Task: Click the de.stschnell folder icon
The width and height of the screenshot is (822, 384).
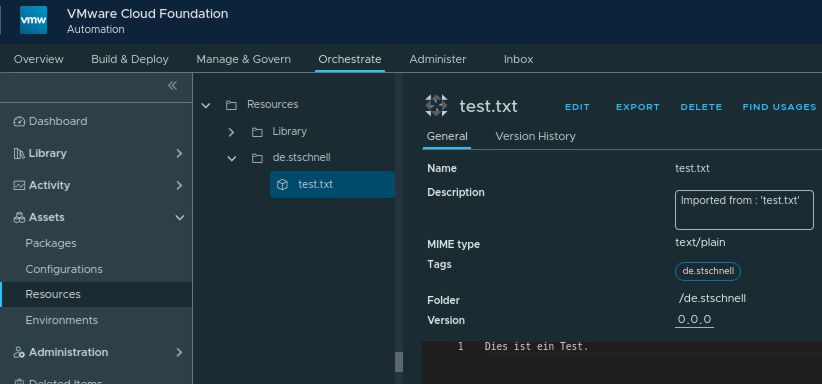Action: [x=257, y=158]
